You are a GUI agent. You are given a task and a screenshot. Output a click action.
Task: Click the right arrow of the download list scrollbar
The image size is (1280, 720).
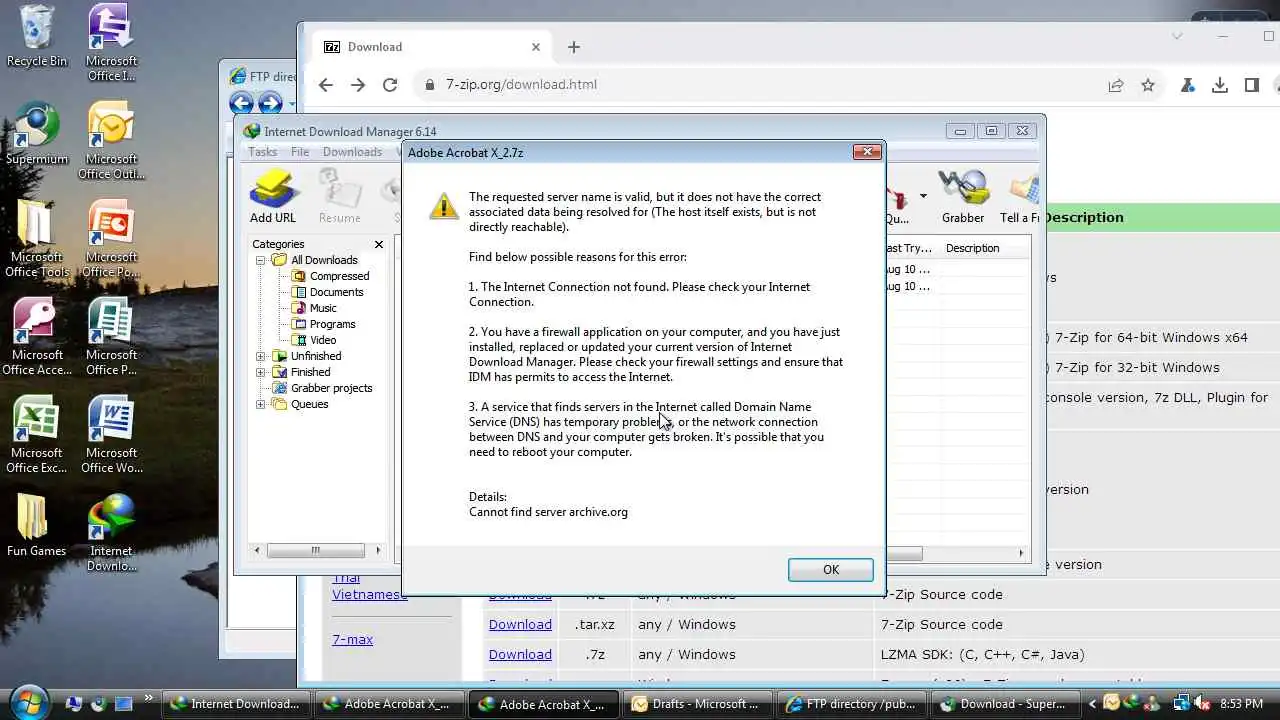[x=1021, y=553]
